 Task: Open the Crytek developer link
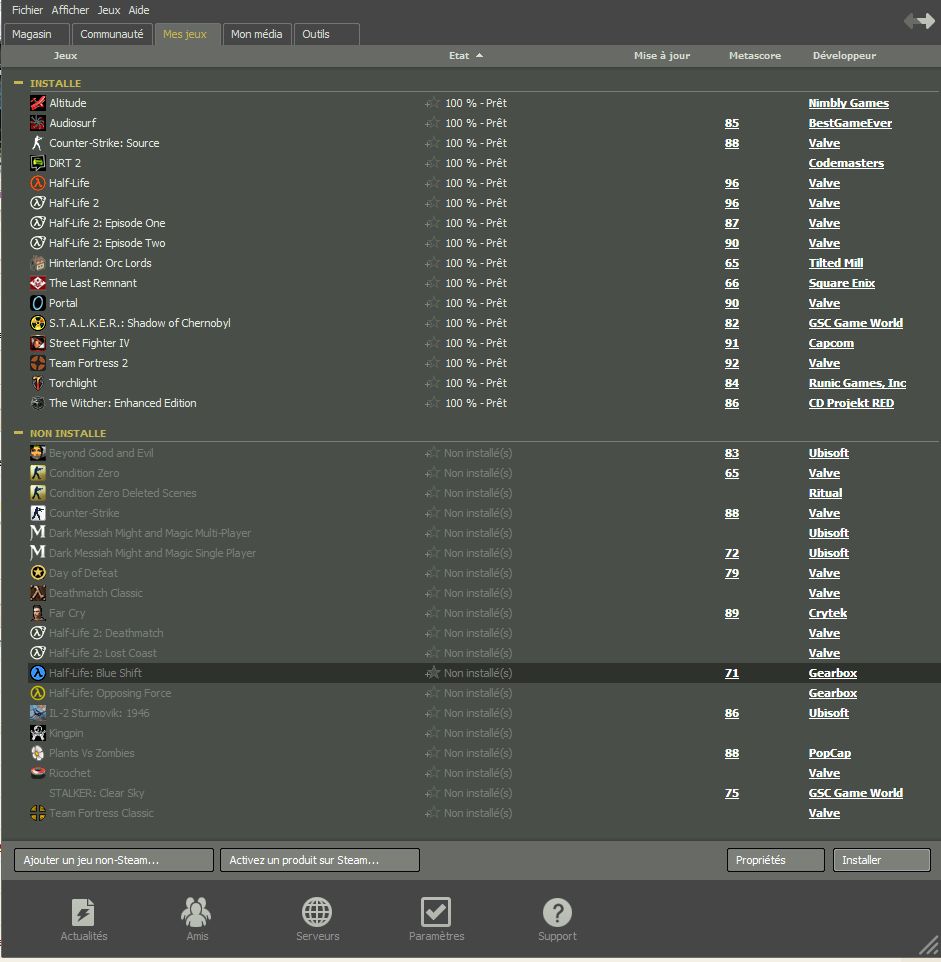point(828,613)
